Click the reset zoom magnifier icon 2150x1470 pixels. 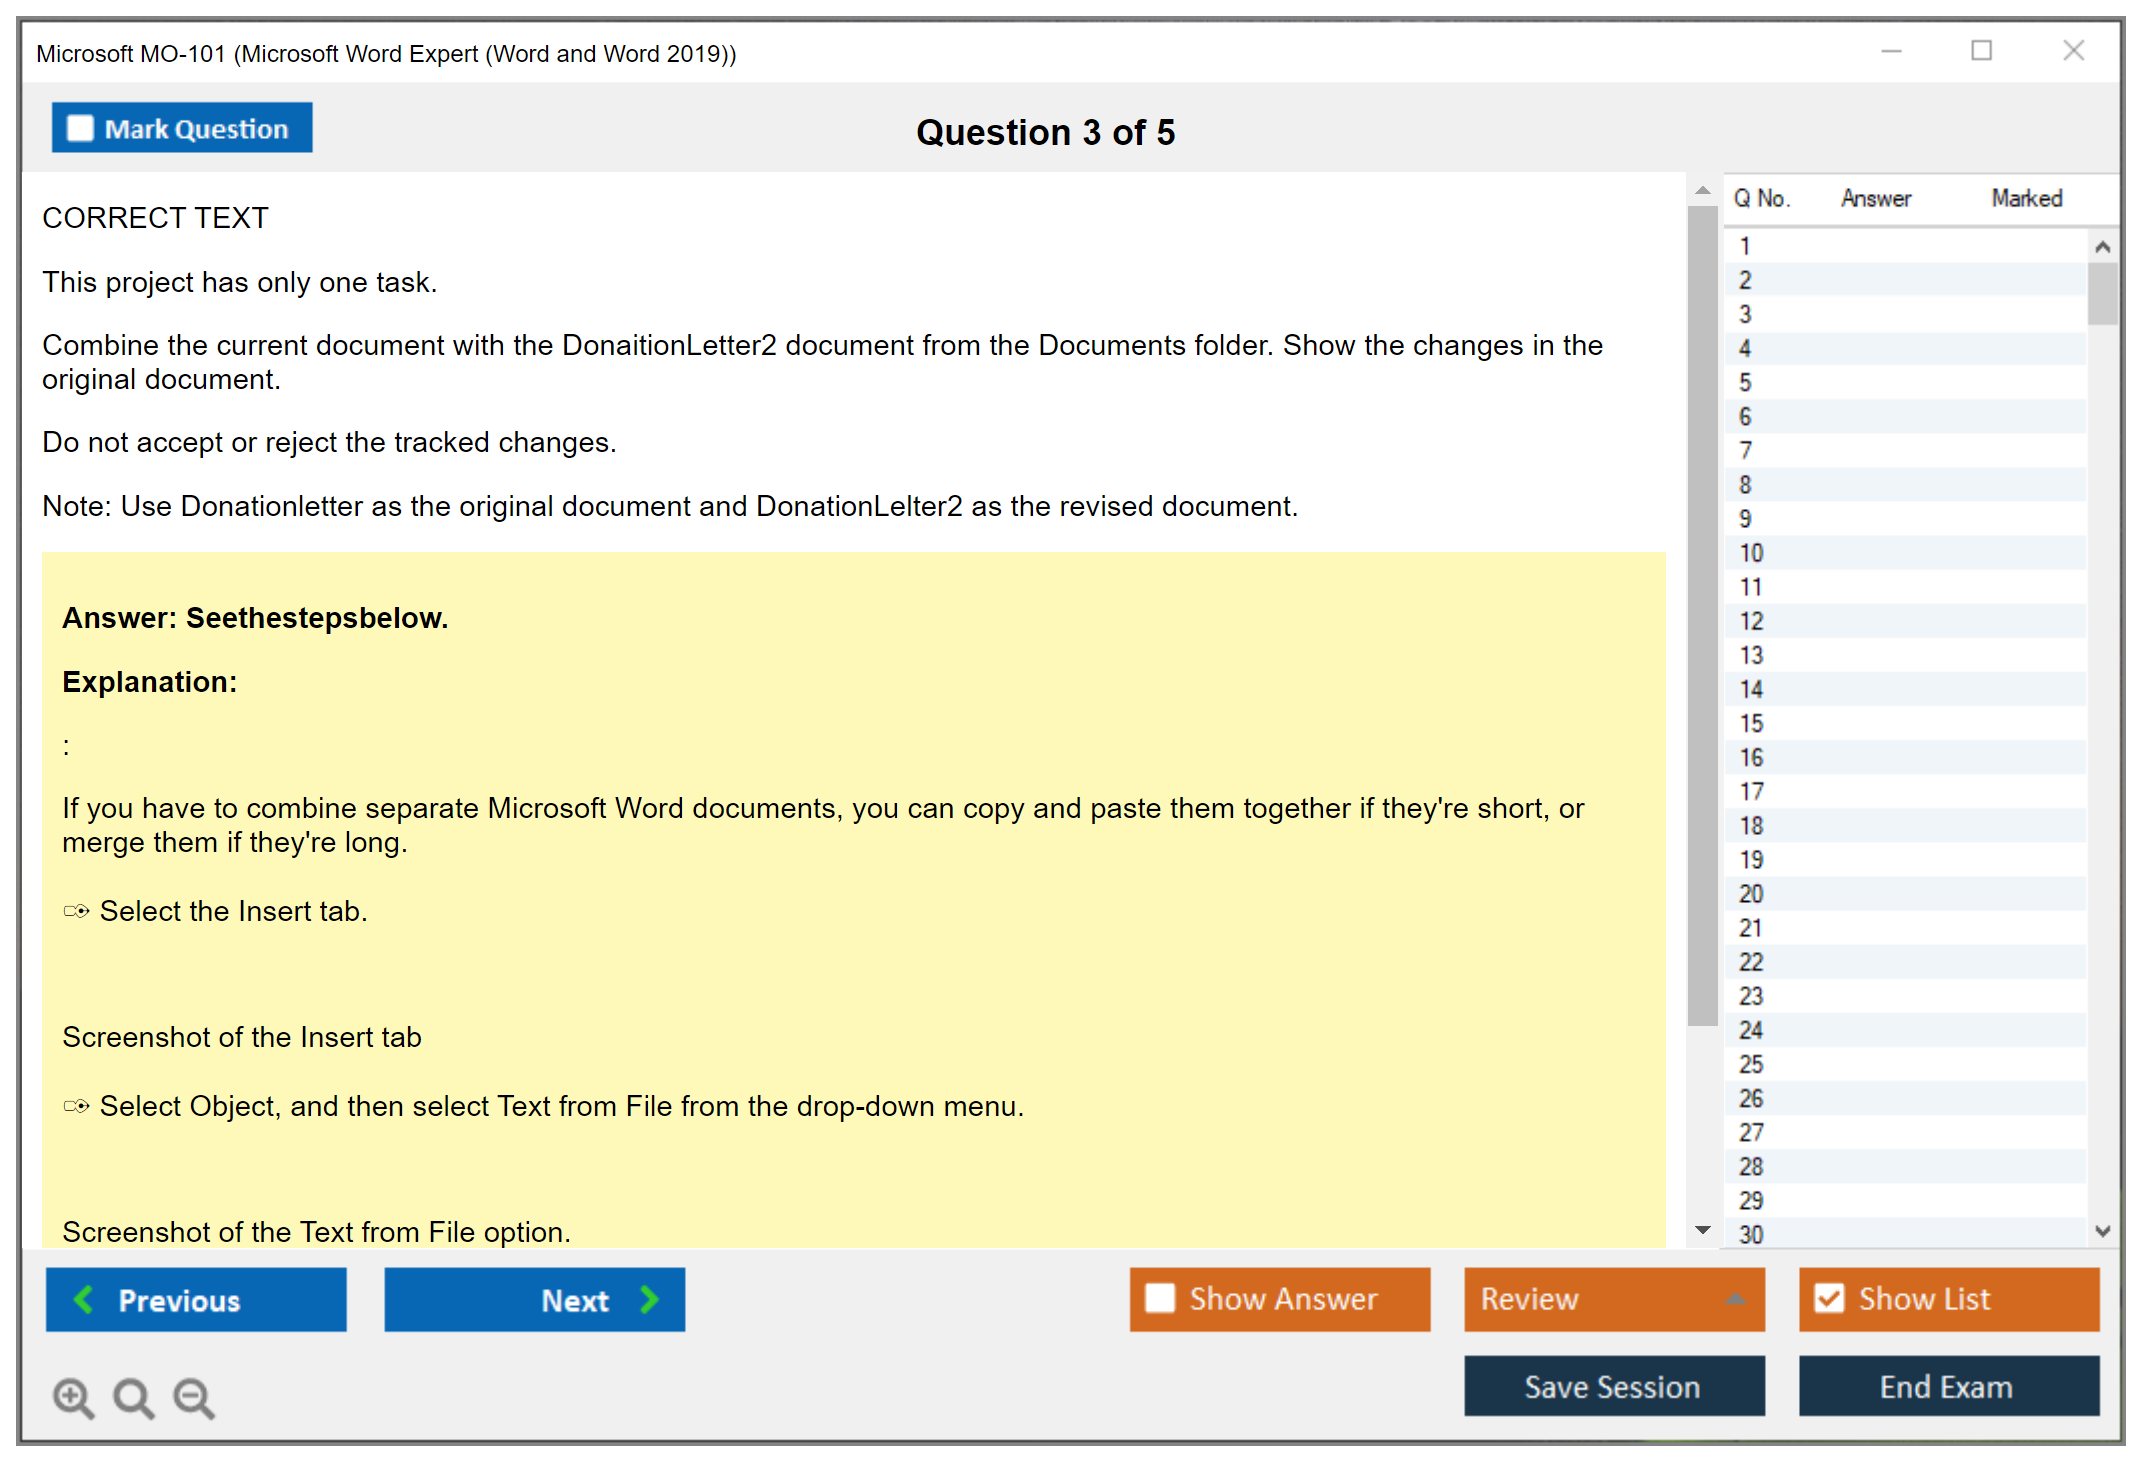(x=132, y=1397)
